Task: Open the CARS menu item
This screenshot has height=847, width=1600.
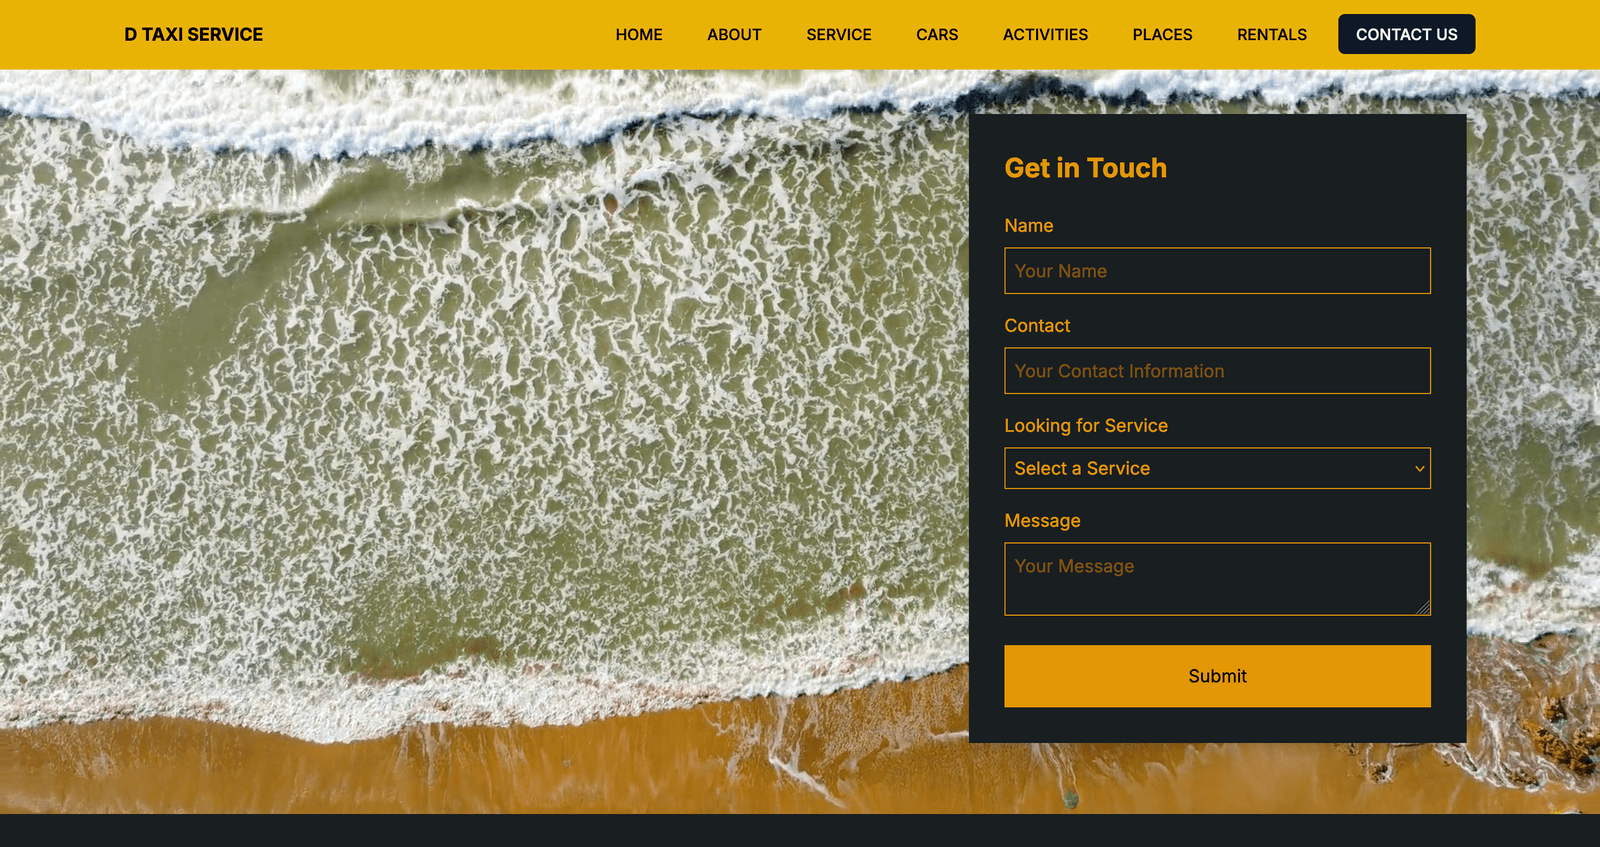Action: tap(936, 35)
